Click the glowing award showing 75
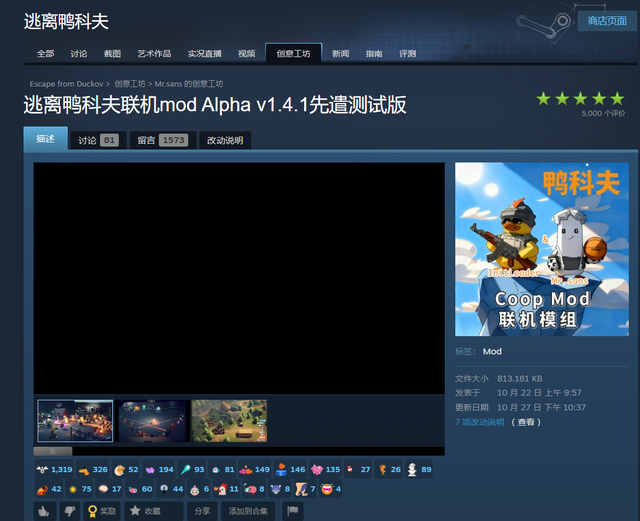Screen dimensions: 640x521 (80, 489)
